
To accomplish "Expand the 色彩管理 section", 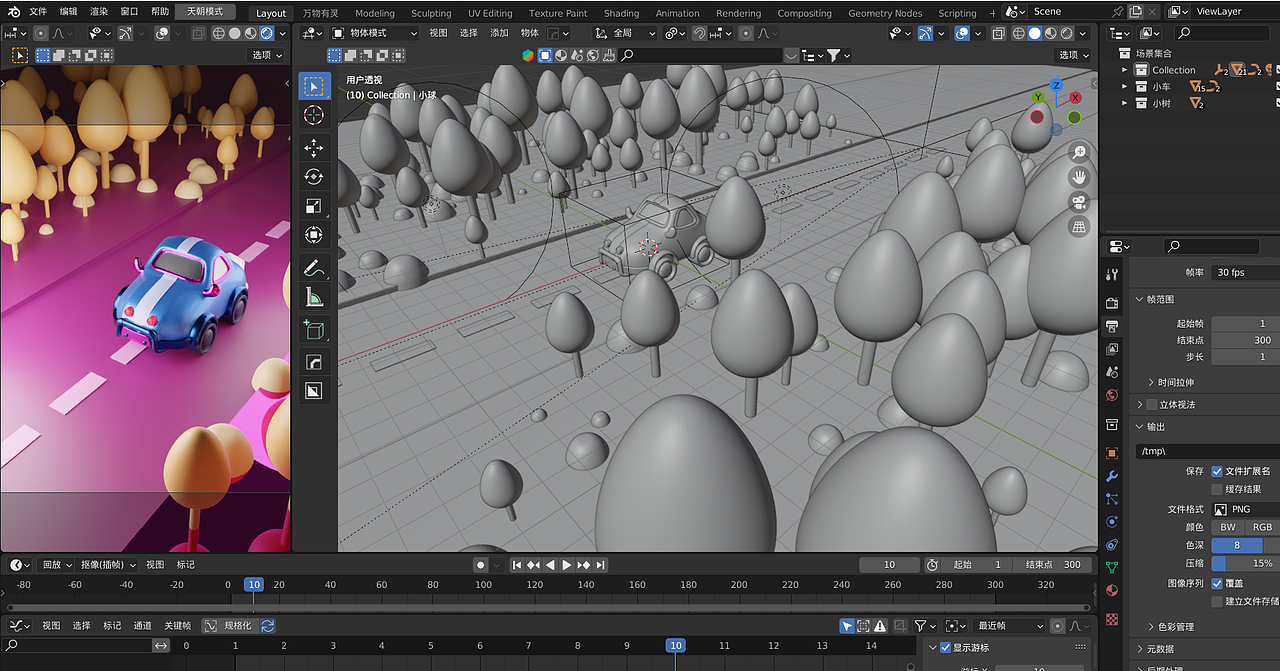I will click(1175, 627).
